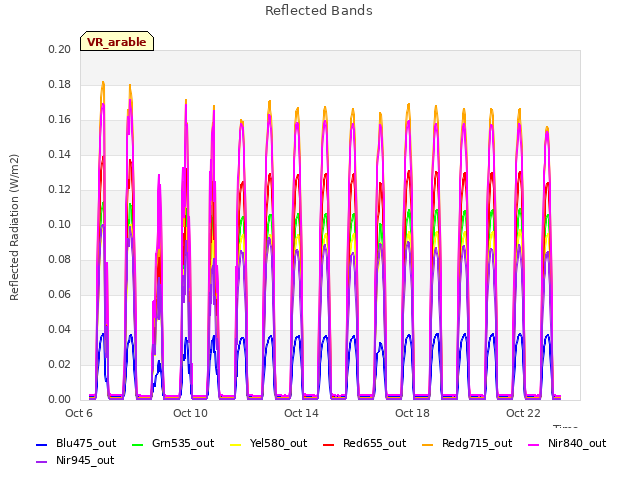640x480 pixels.
Task: Click the 0.18 y-axis tick label
Action: pos(60,84)
